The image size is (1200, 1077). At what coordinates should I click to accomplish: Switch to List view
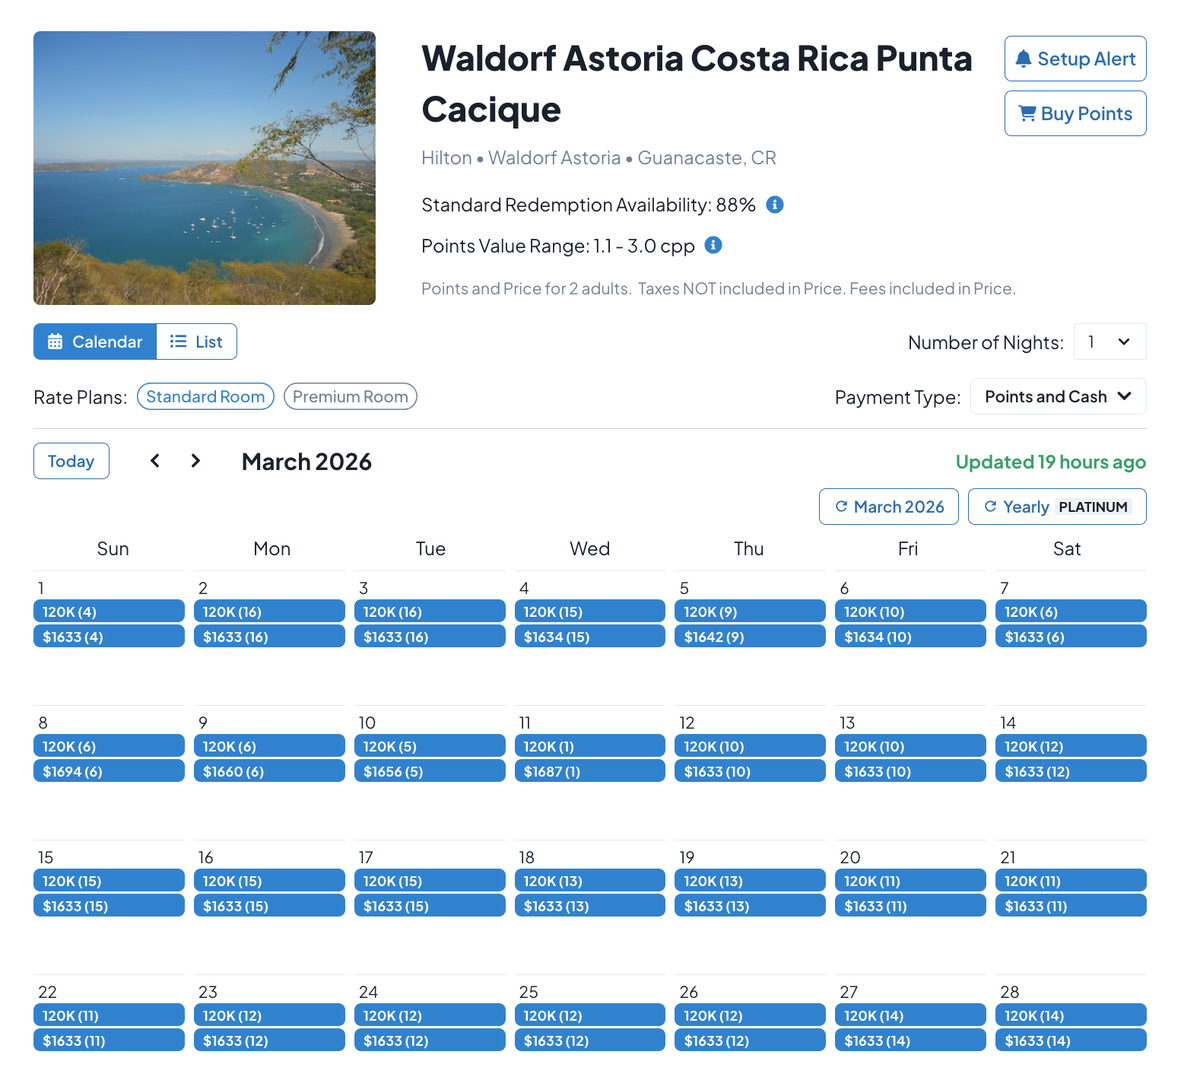click(x=197, y=342)
